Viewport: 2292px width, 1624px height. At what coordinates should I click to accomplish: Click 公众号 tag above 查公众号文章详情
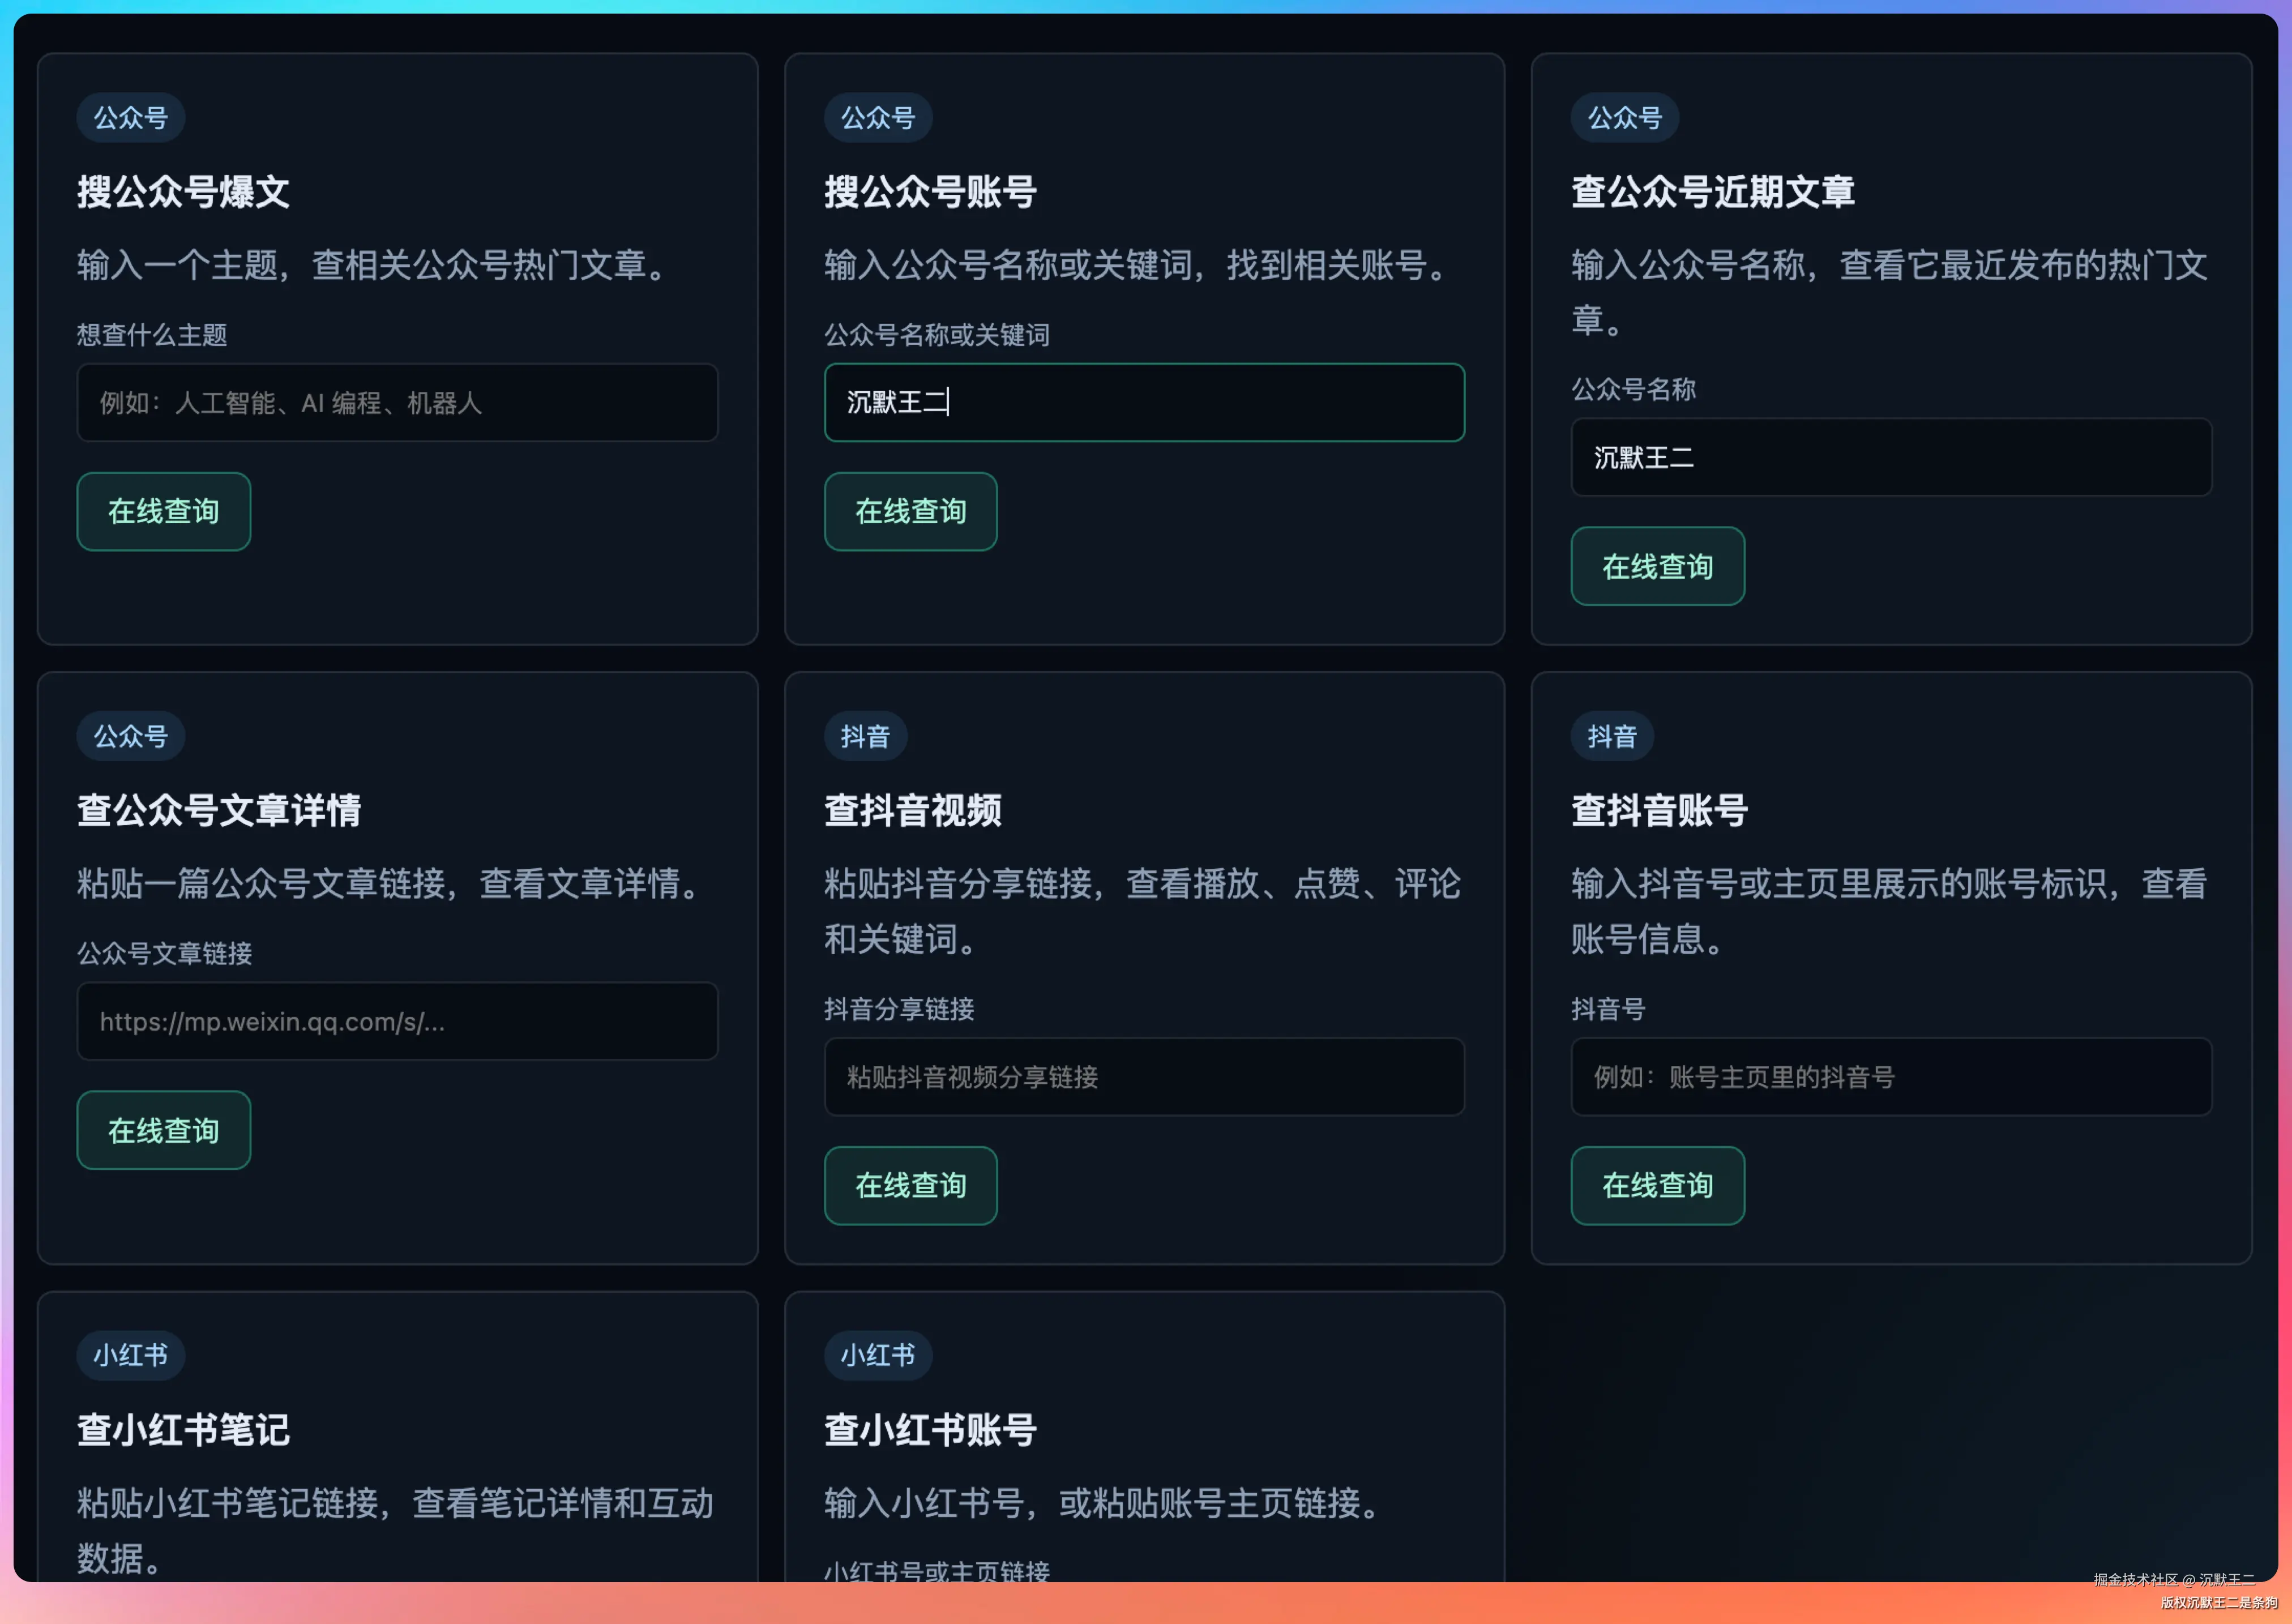click(x=131, y=737)
